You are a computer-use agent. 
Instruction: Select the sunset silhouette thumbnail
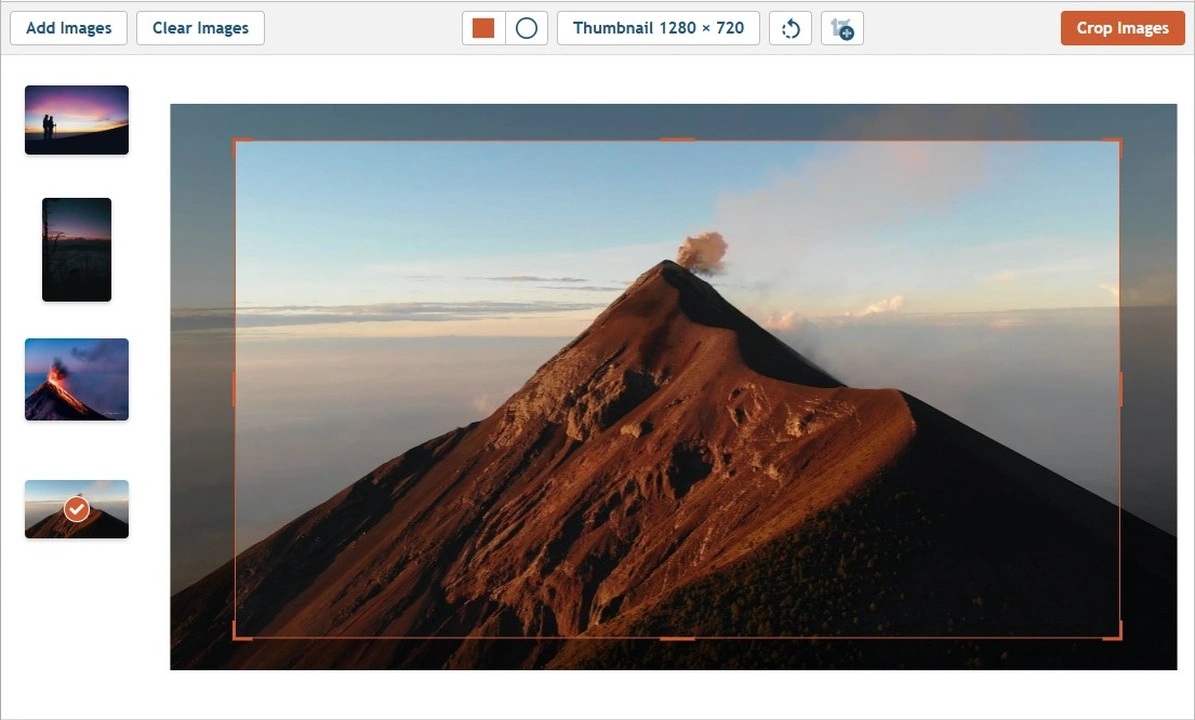77,120
